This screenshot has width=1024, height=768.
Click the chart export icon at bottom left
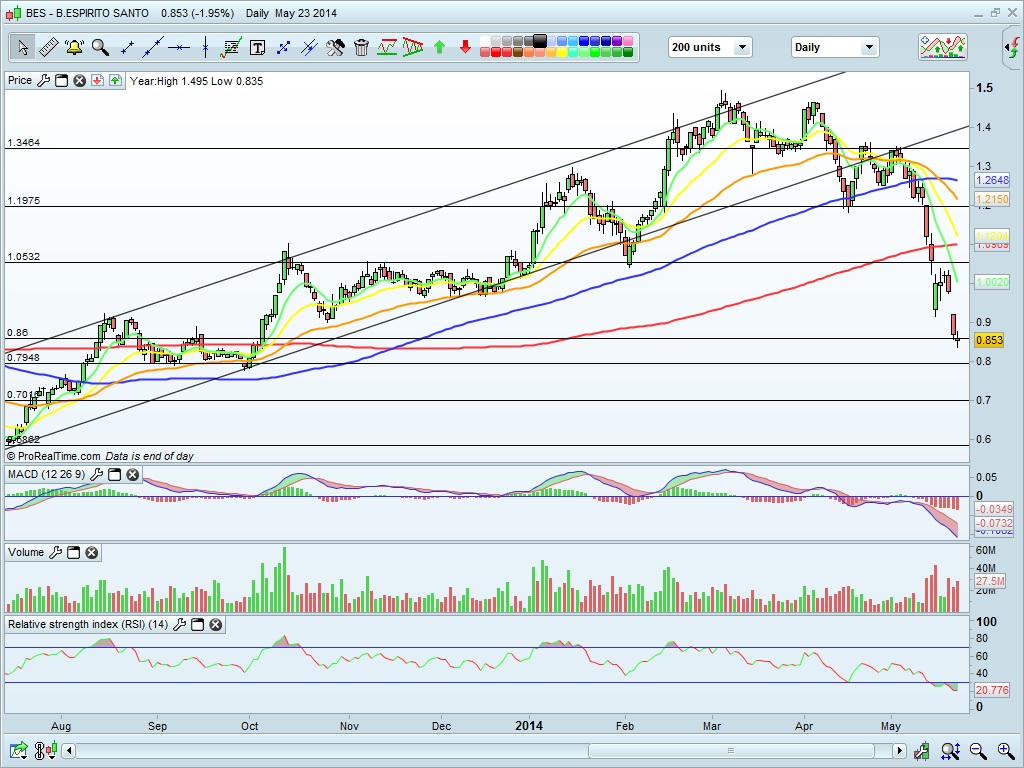pos(18,750)
